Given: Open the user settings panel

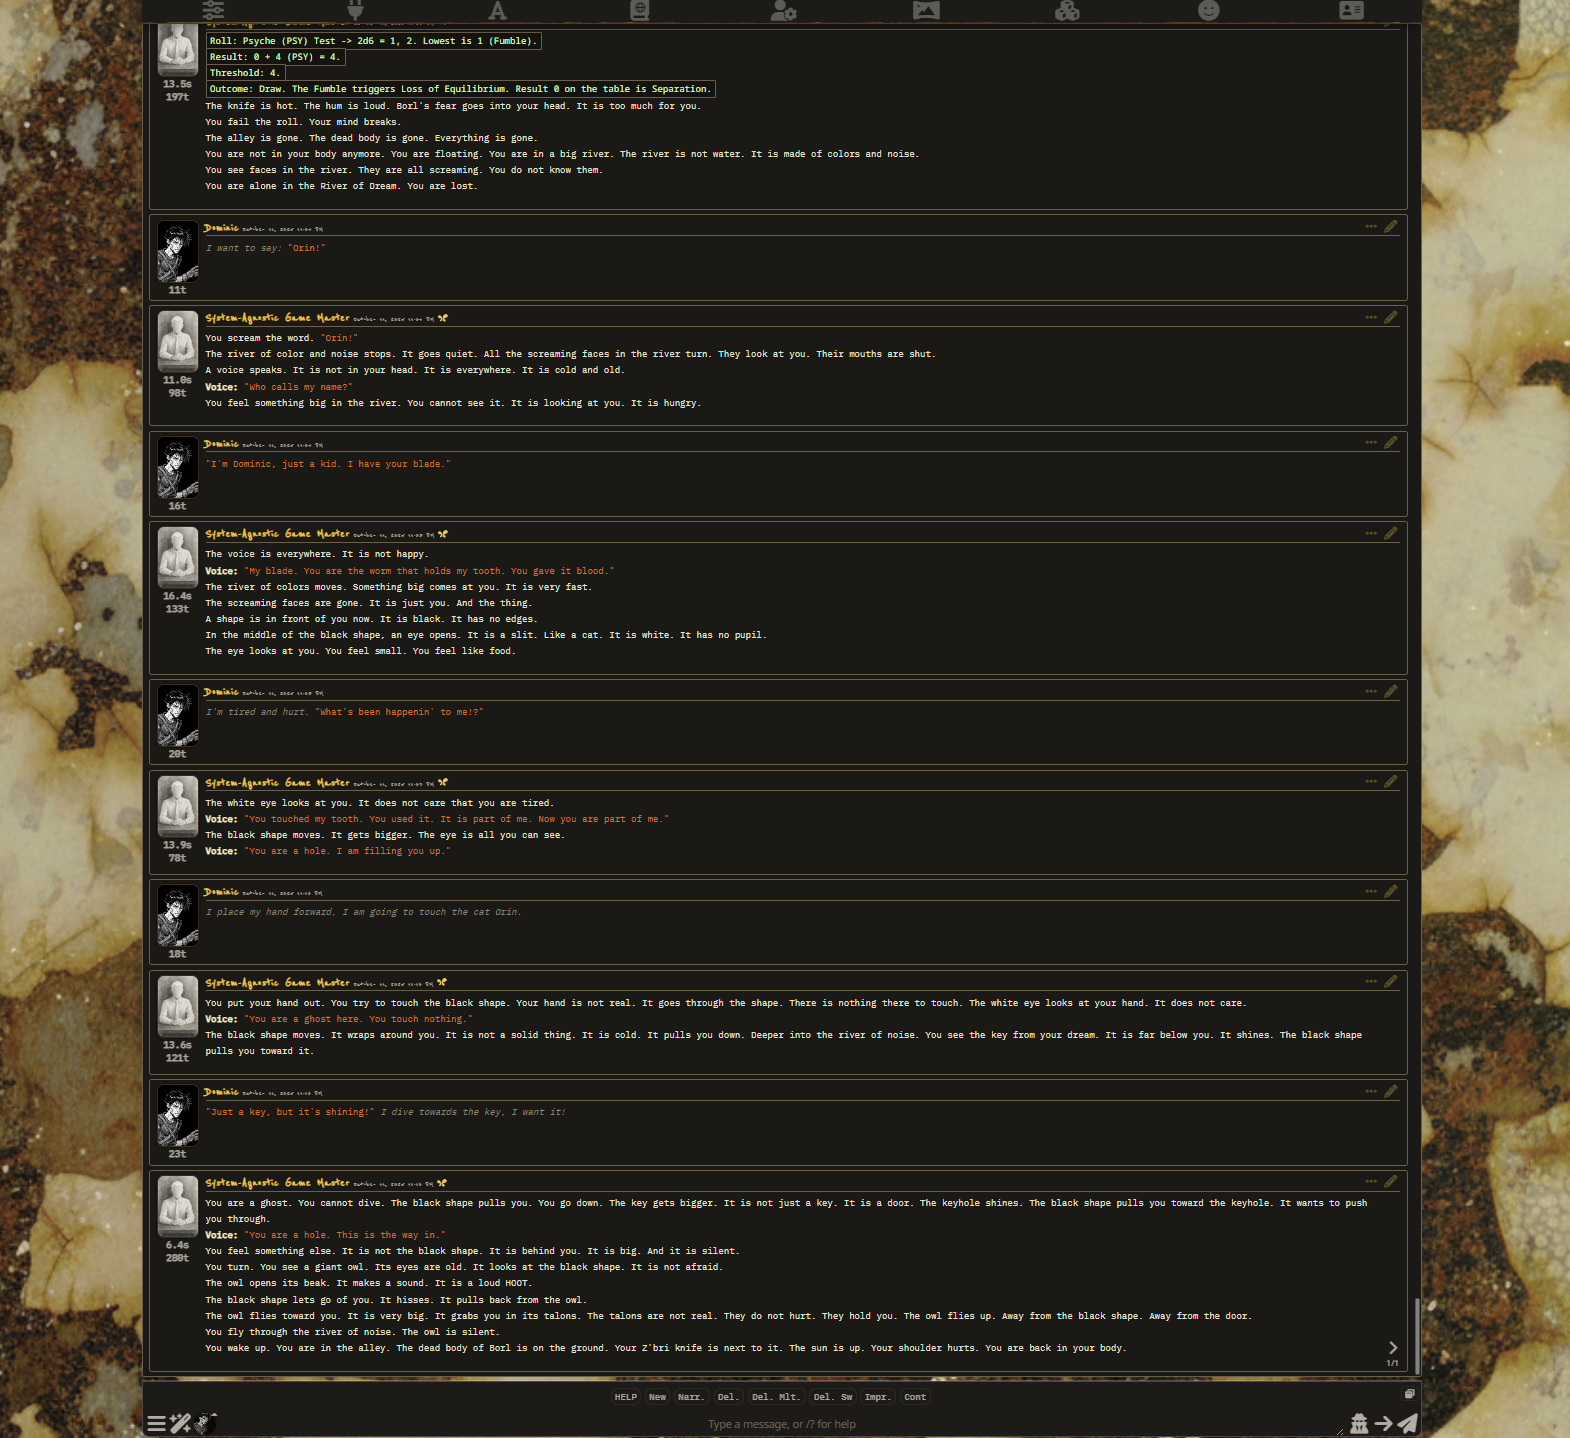Looking at the screenshot, I should [783, 10].
